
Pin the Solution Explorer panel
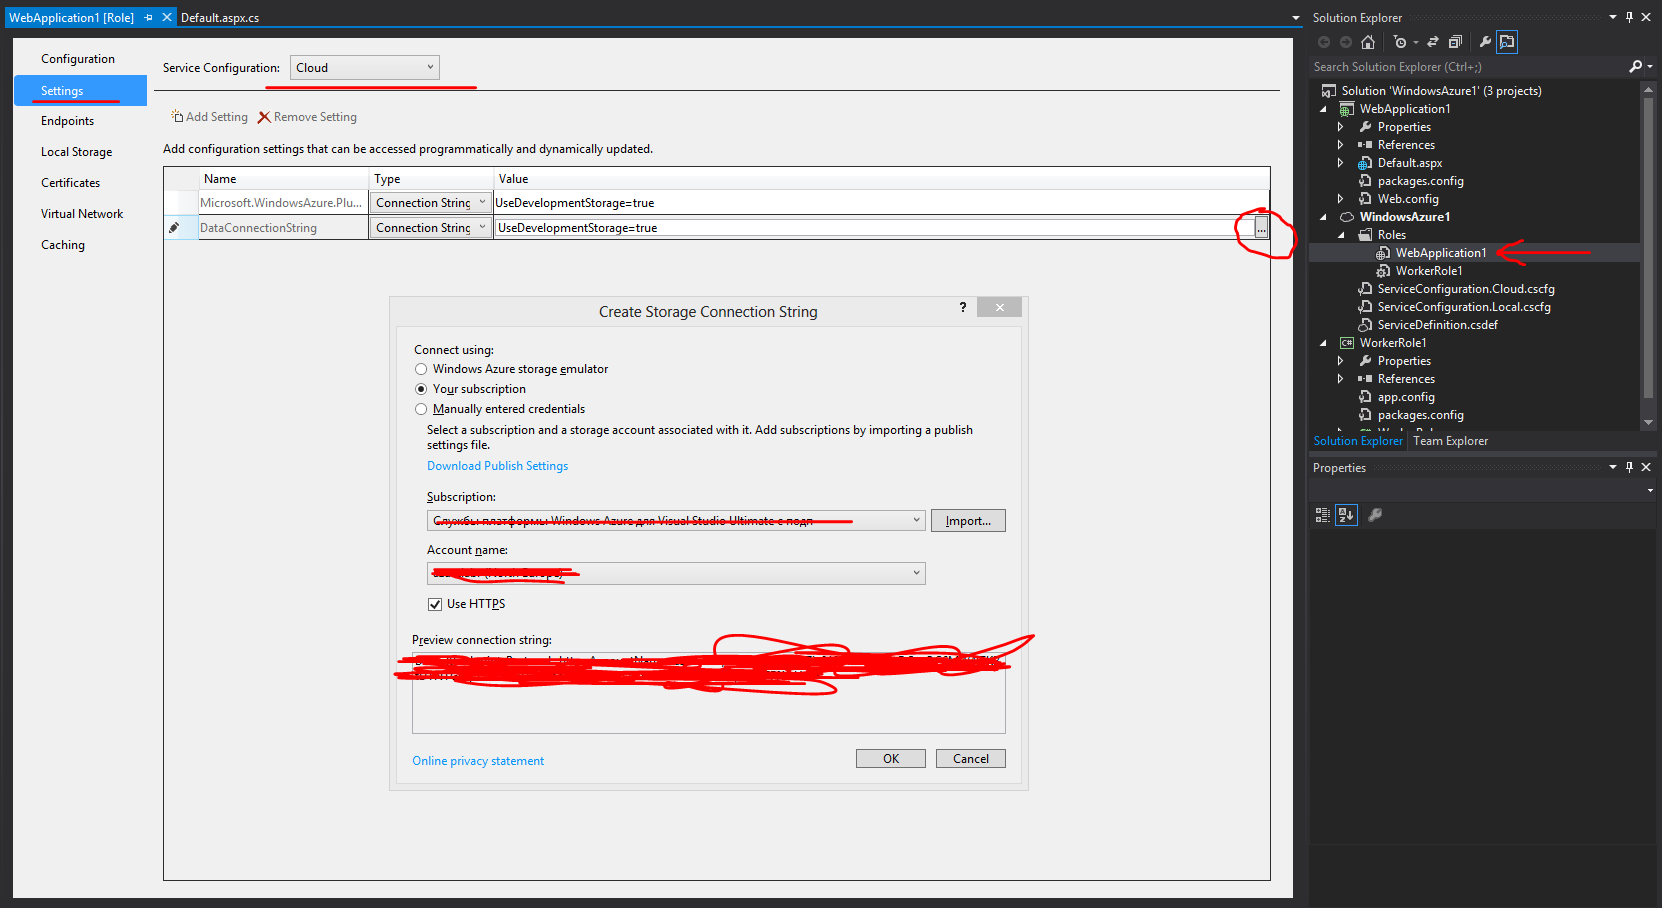point(1629,17)
